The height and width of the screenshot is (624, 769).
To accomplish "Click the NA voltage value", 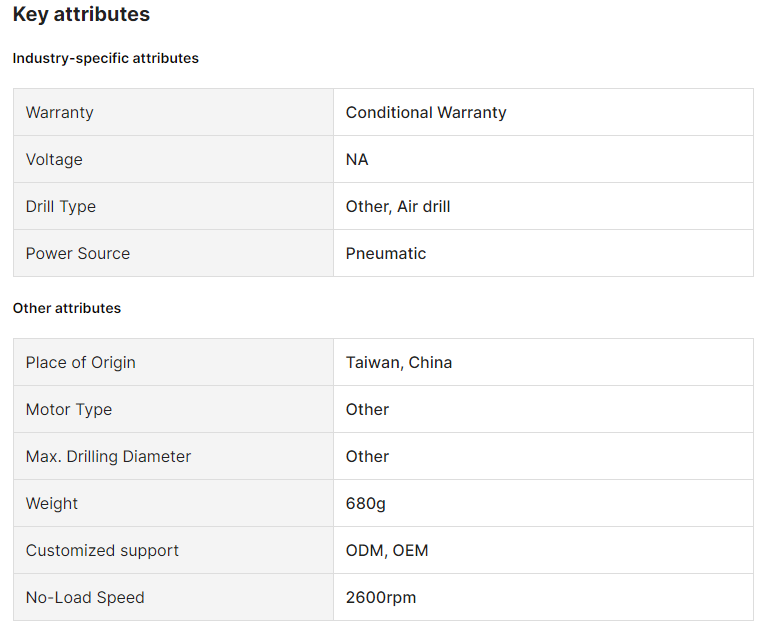I will point(357,159).
